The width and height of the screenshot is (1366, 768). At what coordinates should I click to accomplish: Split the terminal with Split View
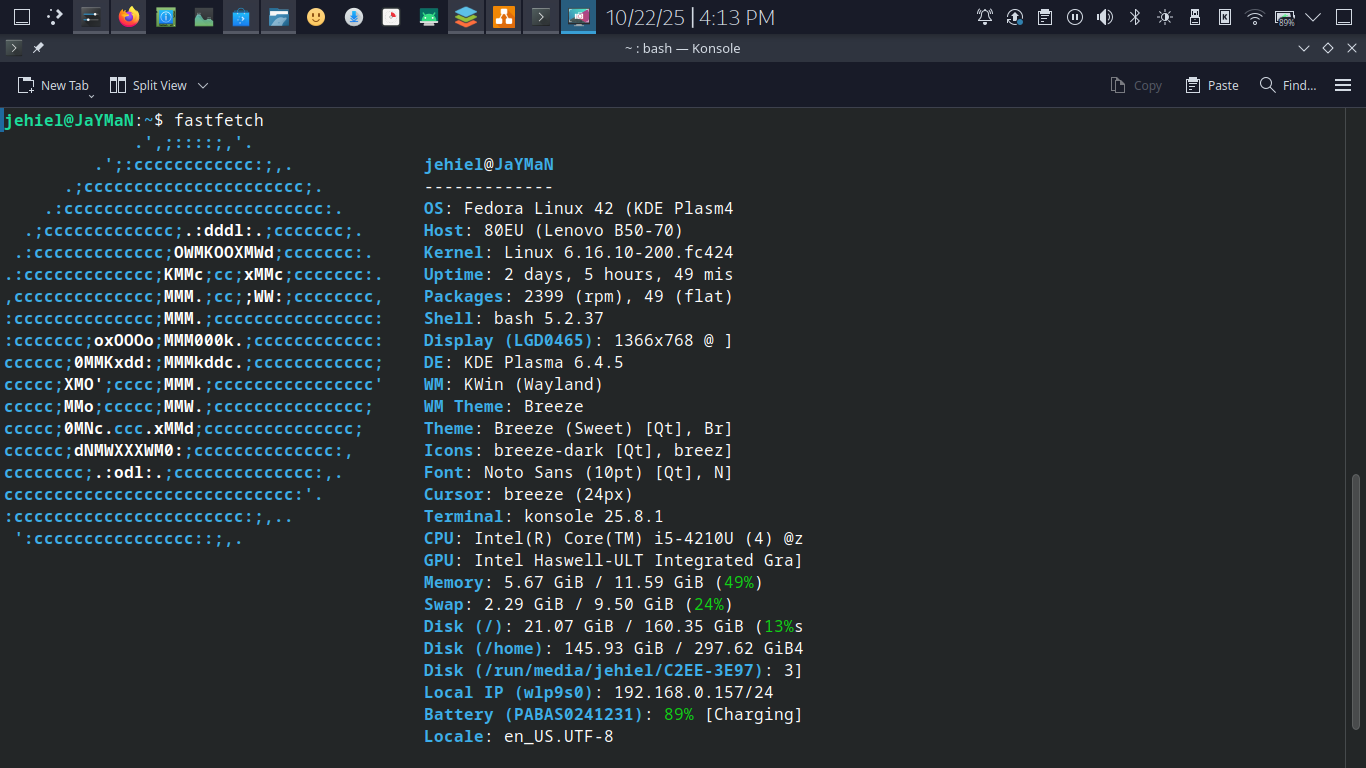148,86
